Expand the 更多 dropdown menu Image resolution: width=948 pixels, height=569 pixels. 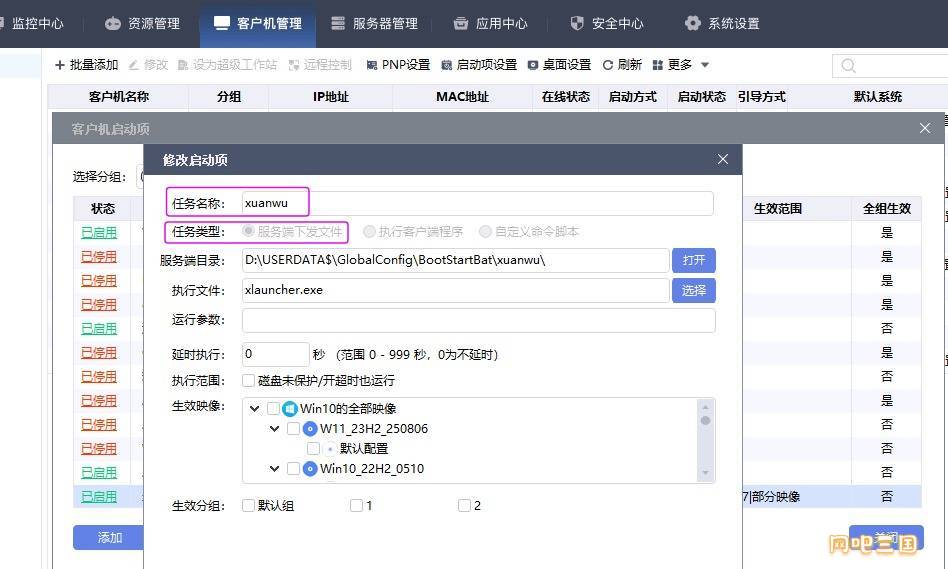coord(681,65)
